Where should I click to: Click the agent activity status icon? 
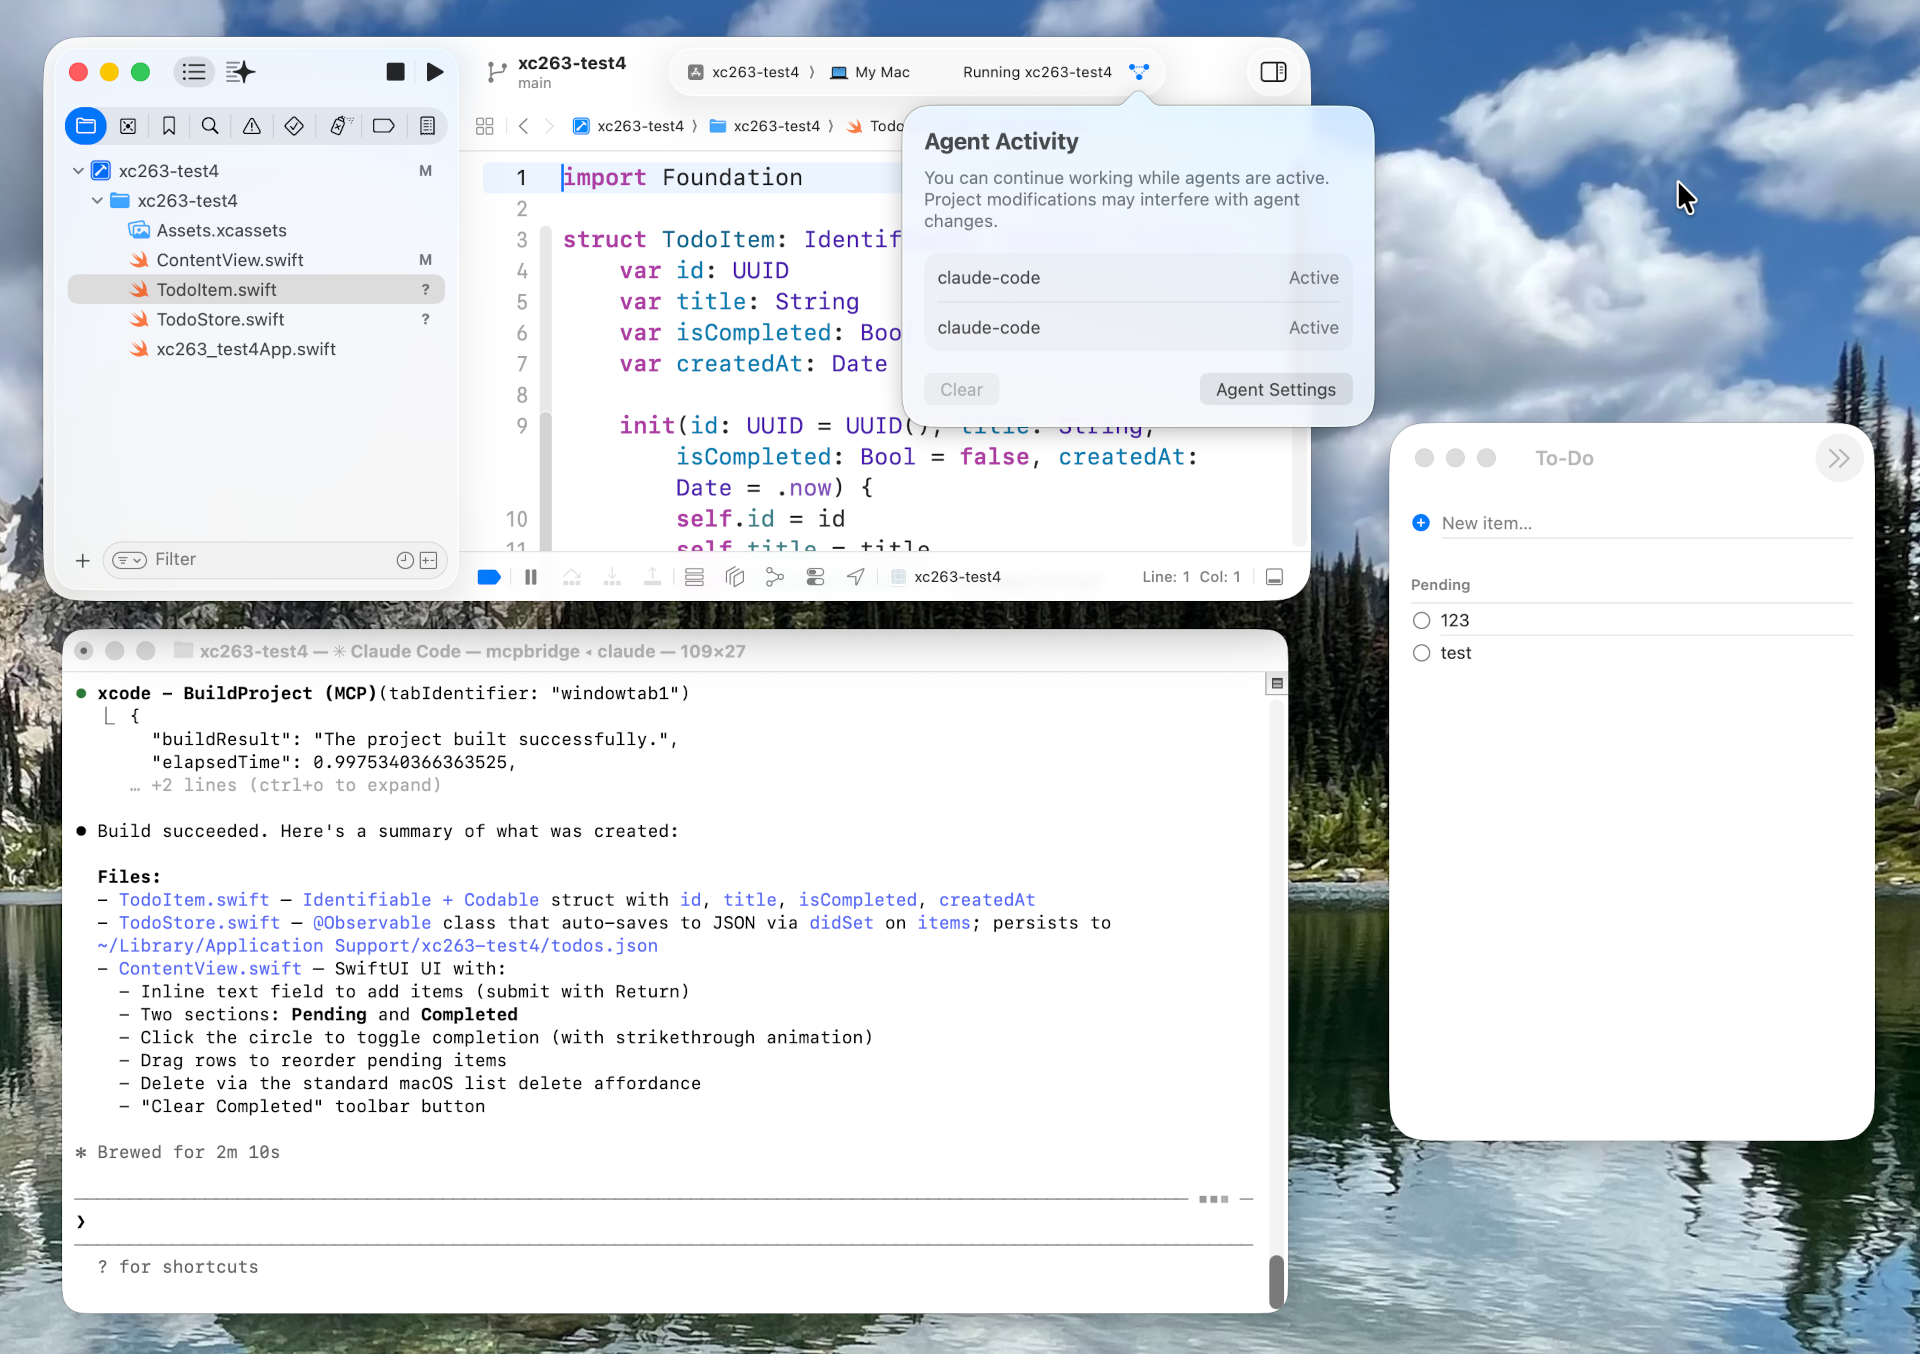click(x=1139, y=72)
